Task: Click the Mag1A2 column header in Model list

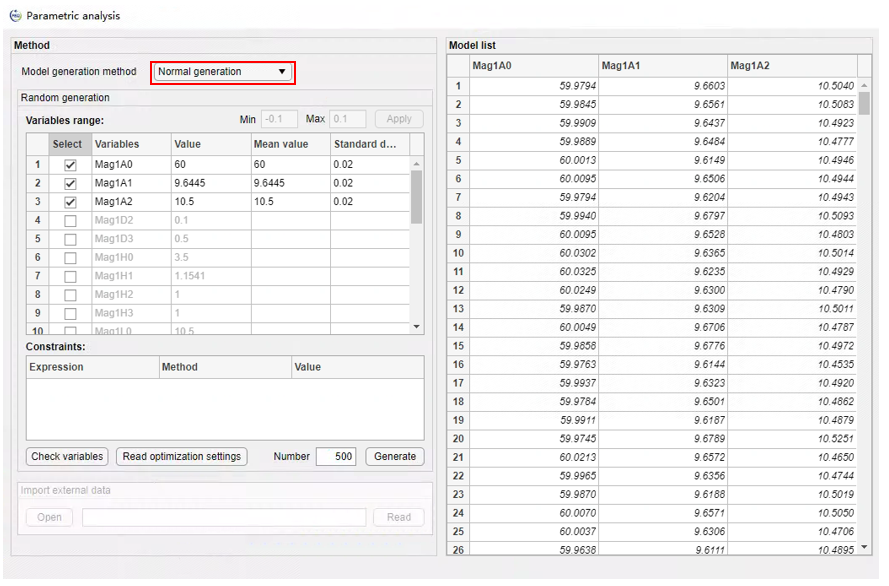Action: tap(792, 66)
